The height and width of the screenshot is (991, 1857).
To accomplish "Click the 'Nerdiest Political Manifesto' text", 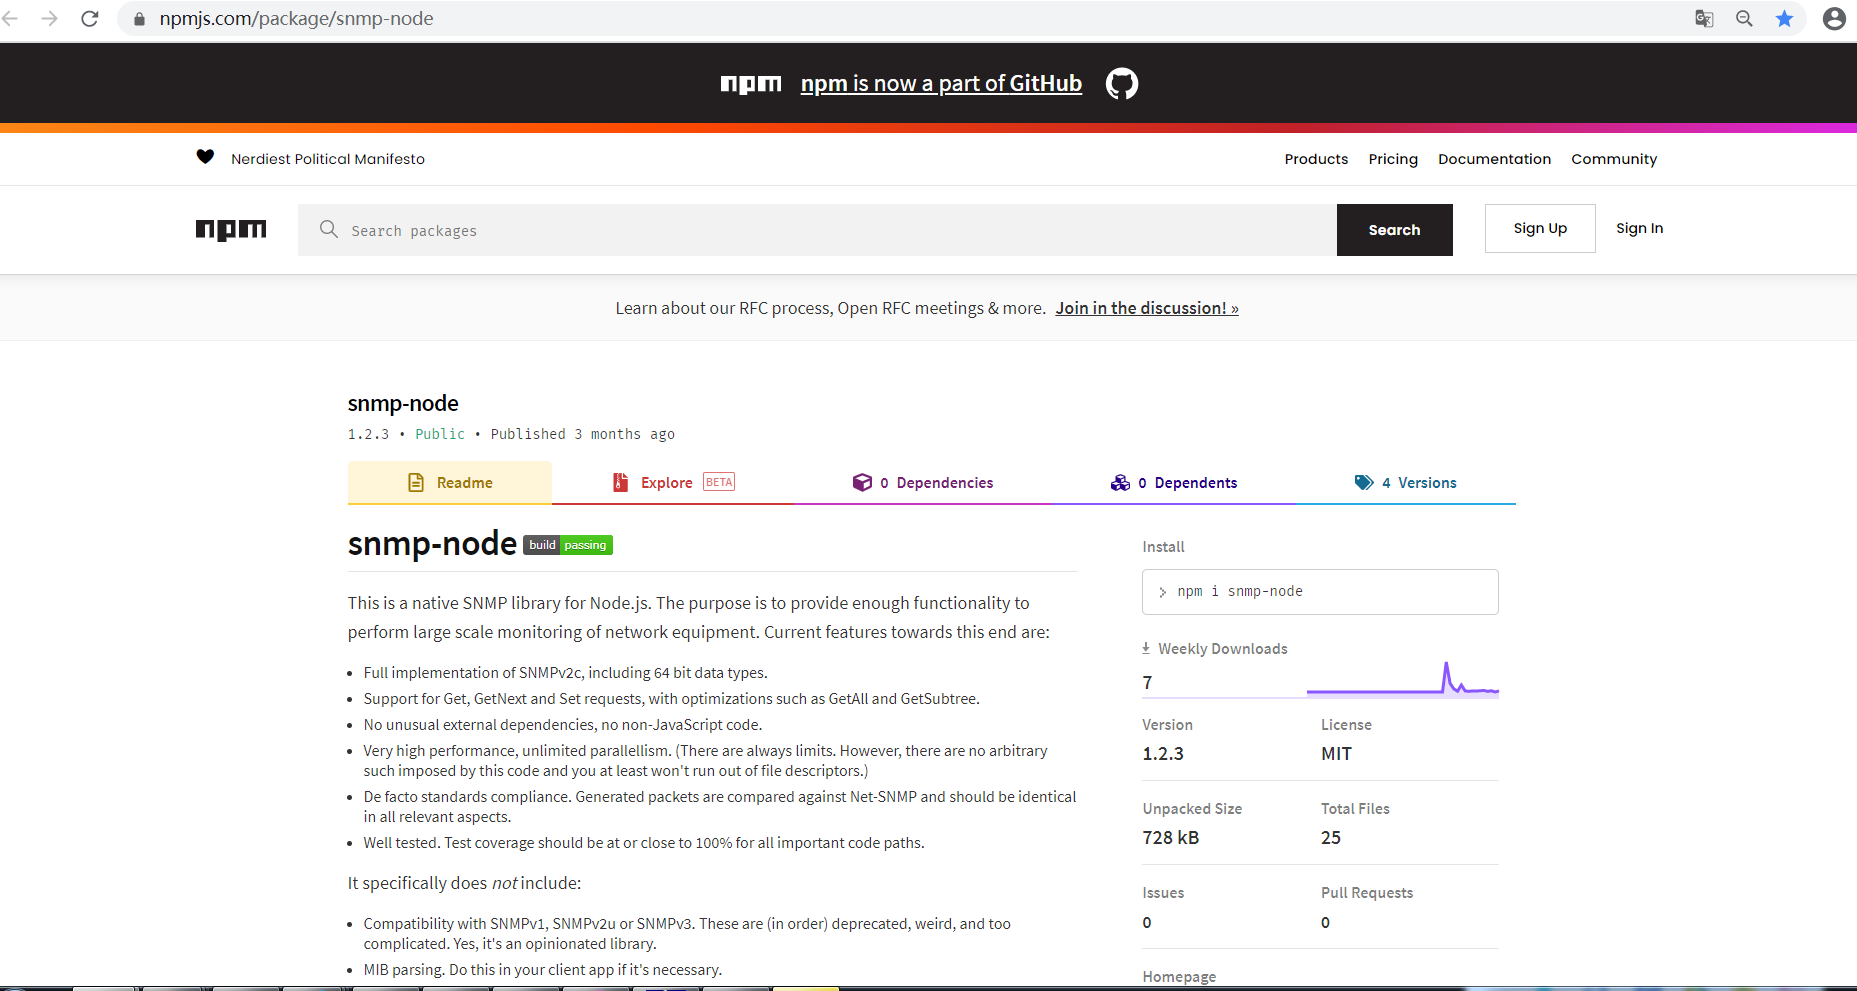I will tap(328, 159).
